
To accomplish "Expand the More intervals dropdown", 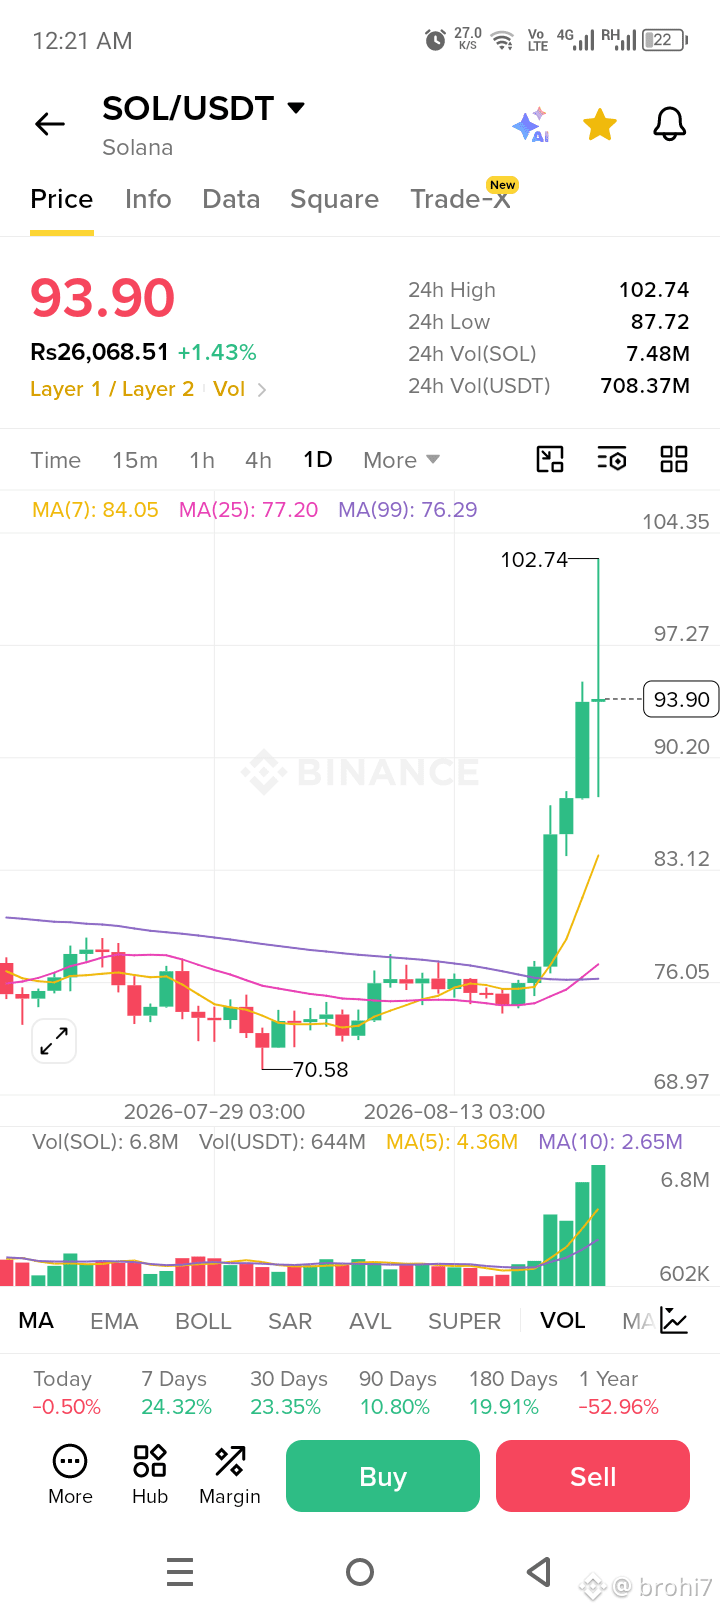I will [401, 460].
